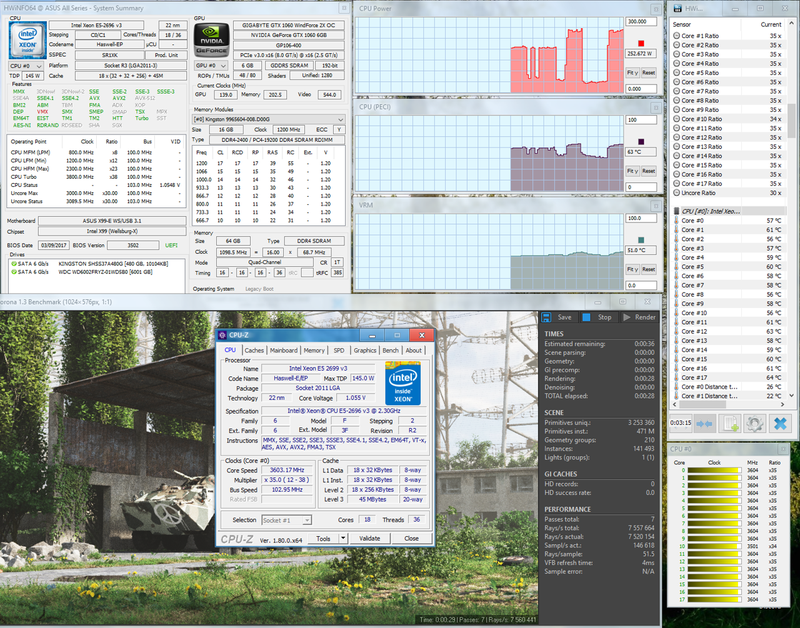Viewport: 800px width, 628px height.
Task: Click the HWiNFO sensor window title icon
Action: 678,9
